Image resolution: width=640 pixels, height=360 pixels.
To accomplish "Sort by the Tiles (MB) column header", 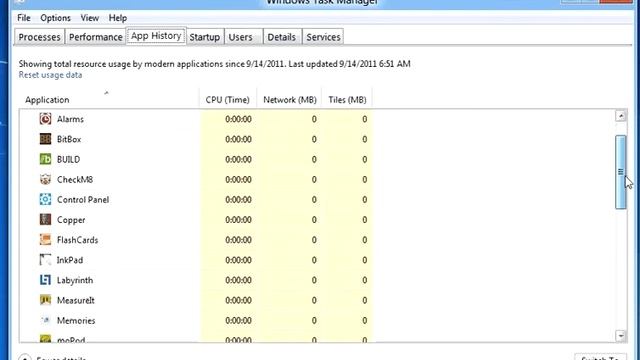I will (x=347, y=100).
